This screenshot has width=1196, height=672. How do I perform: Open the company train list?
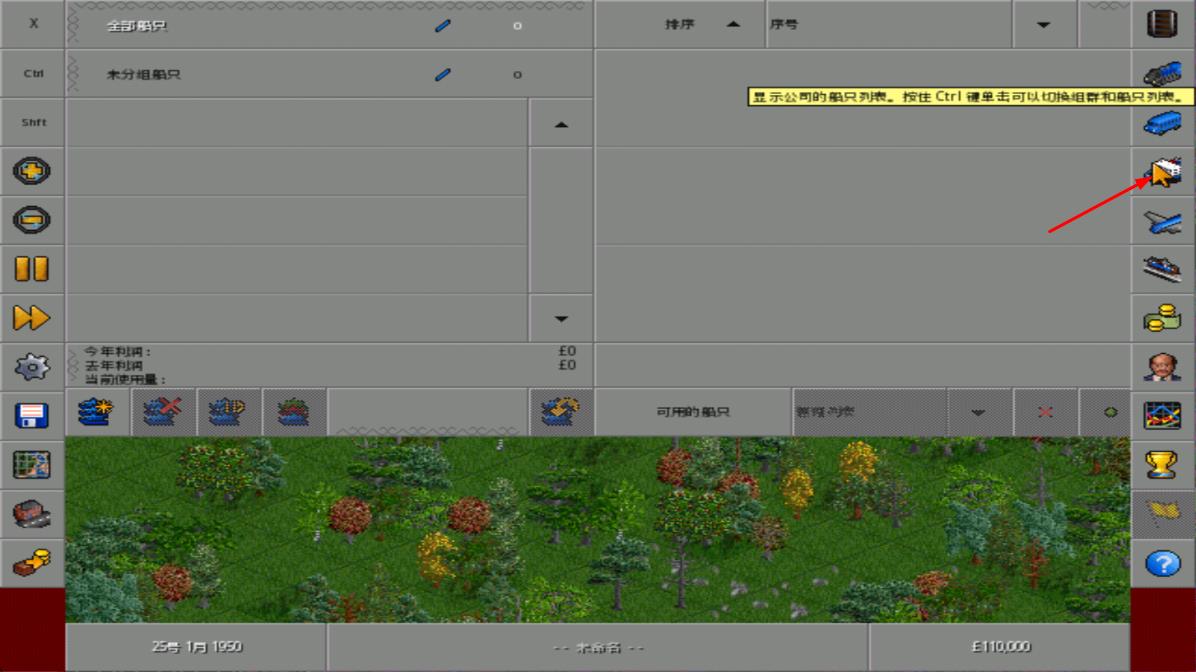pyautogui.click(x=1163, y=73)
